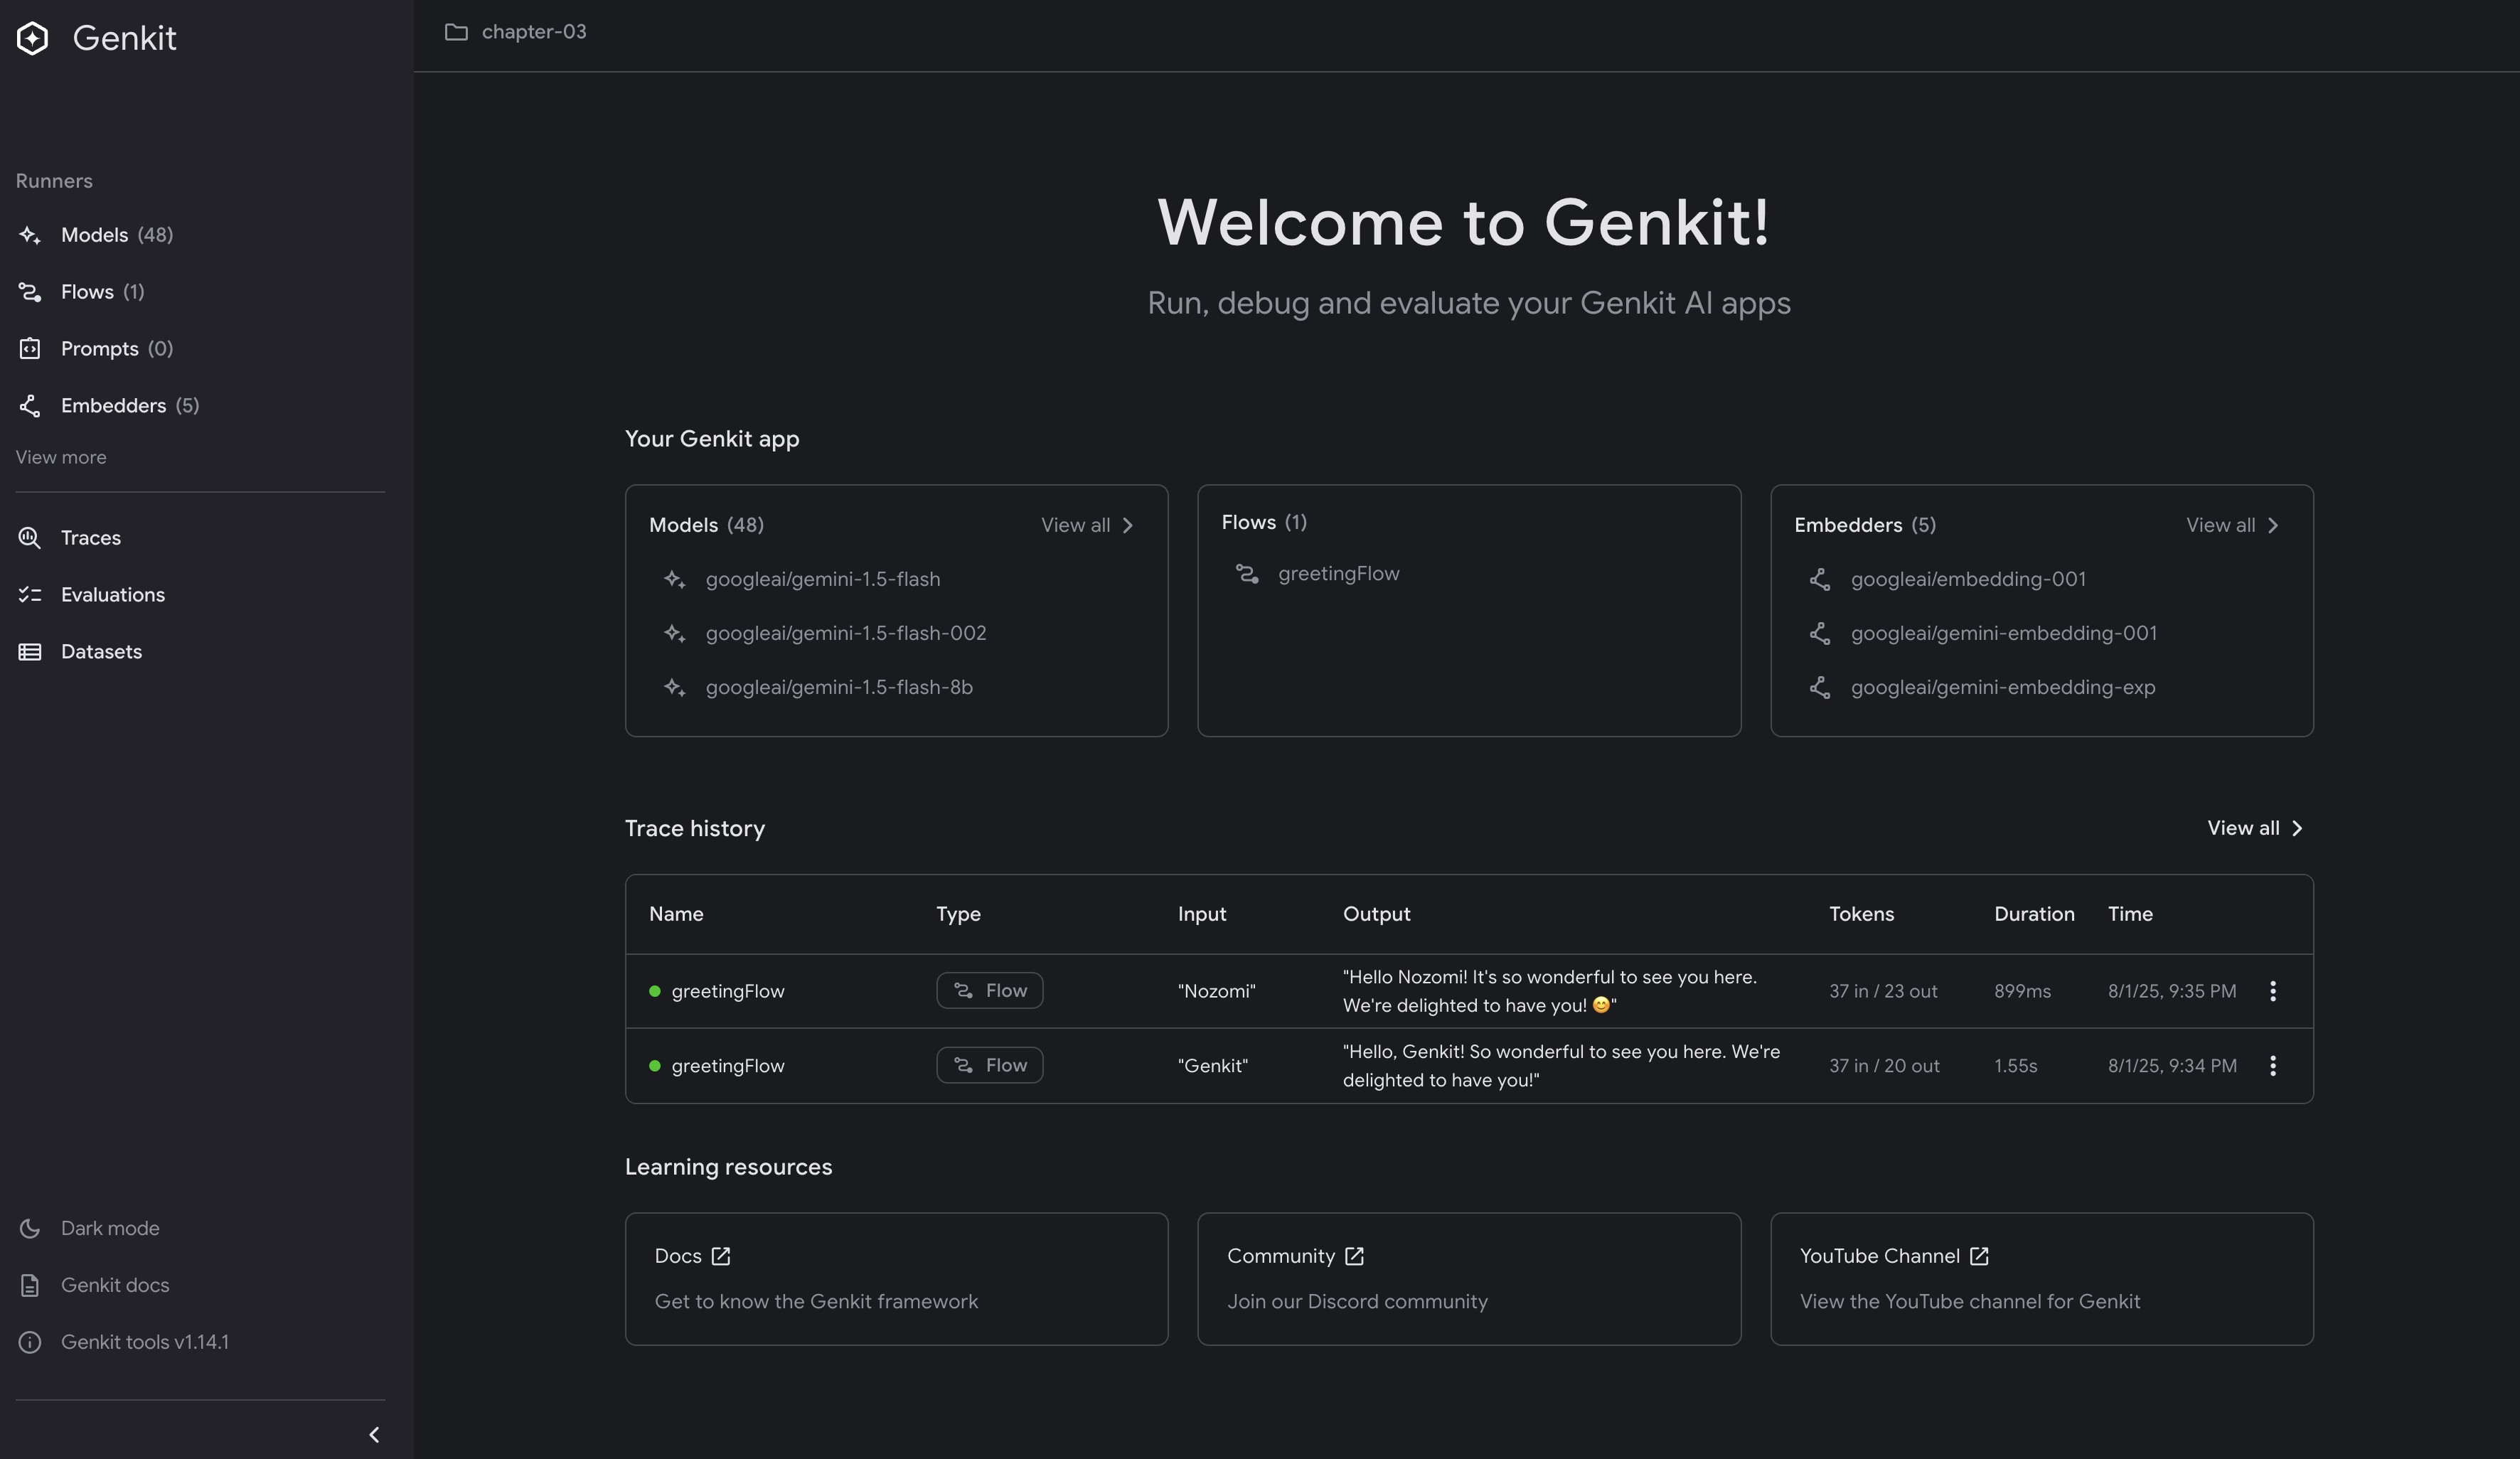This screenshot has width=2520, height=1459.
Task: Click the "37 in / 20 out" tokens cell
Action: [1884, 1067]
